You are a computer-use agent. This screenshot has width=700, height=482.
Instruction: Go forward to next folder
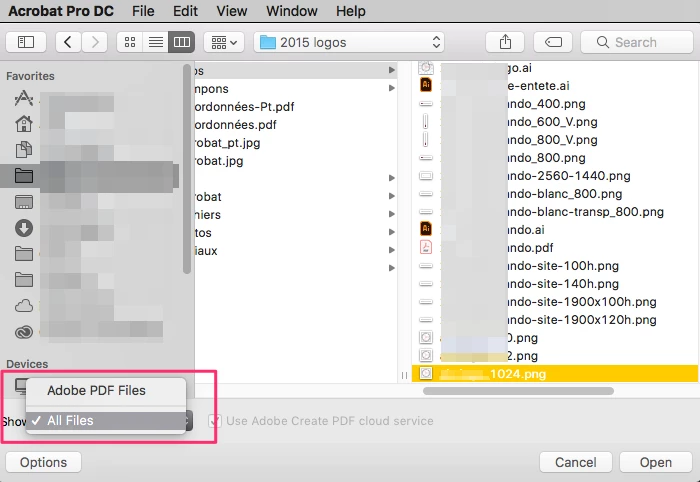point(95,42)
